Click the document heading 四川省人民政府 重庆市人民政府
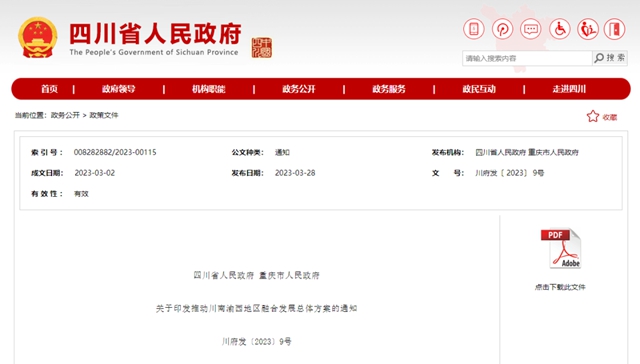 pos(256,275)
